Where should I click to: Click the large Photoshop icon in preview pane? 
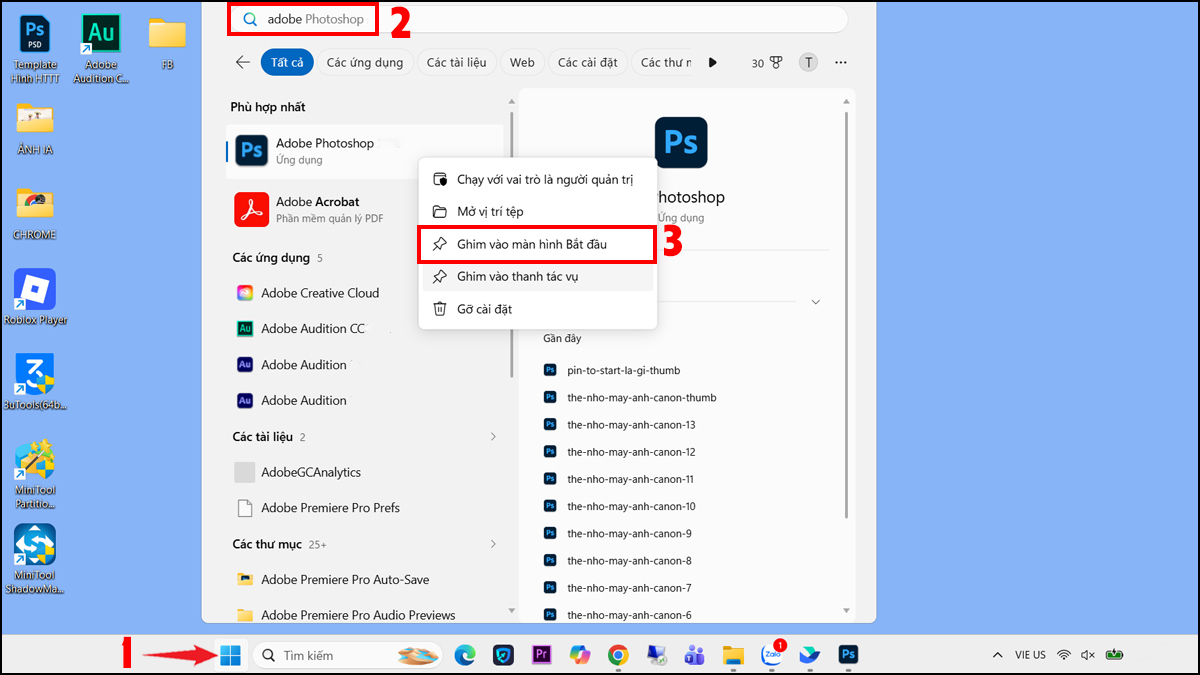tap(681, 142)
